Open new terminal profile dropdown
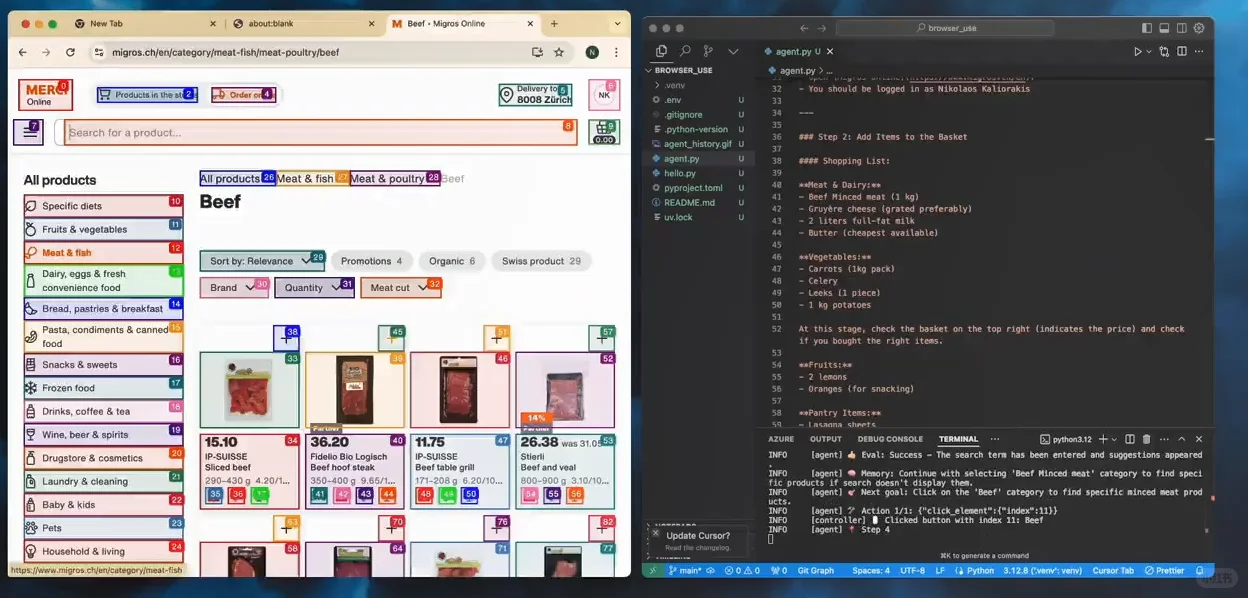The image size is (1248, 598). [1116, 439]
